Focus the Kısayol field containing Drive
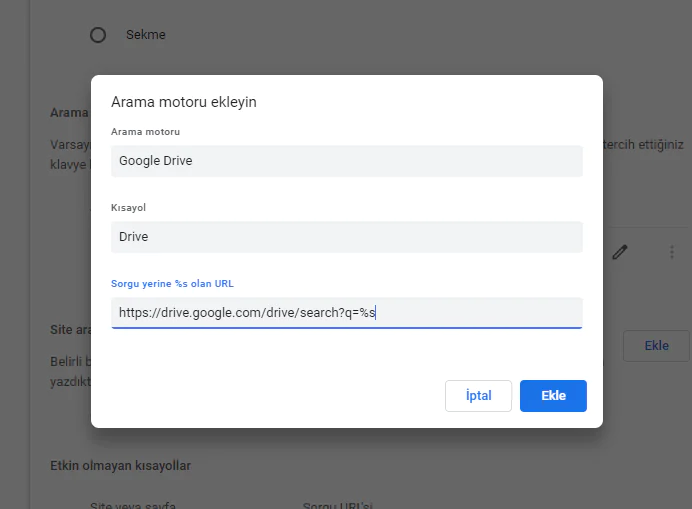 346,237
